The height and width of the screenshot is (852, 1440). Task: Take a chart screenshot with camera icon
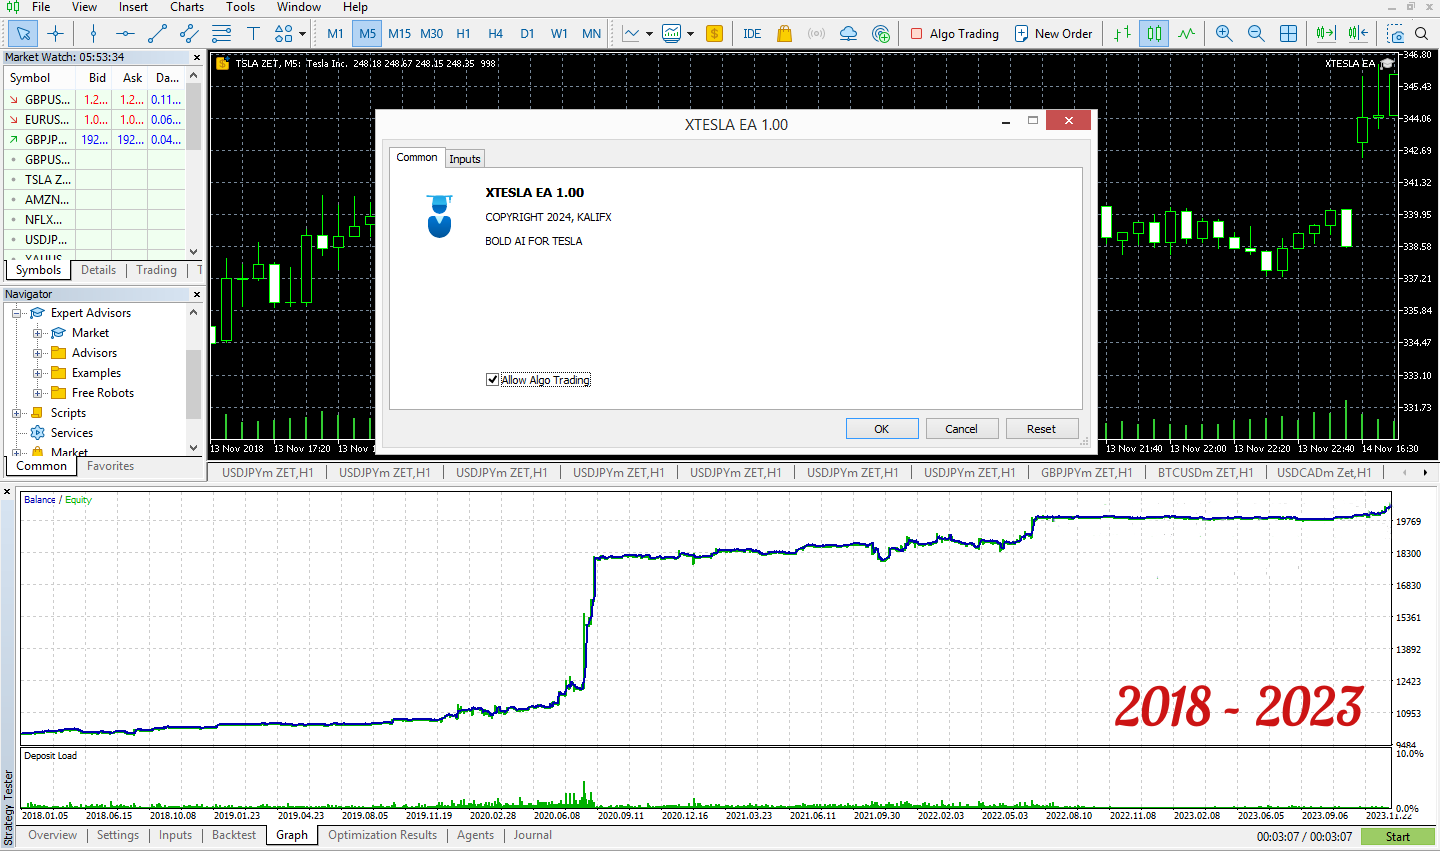pyautogui.click(x=1396, y=33)
